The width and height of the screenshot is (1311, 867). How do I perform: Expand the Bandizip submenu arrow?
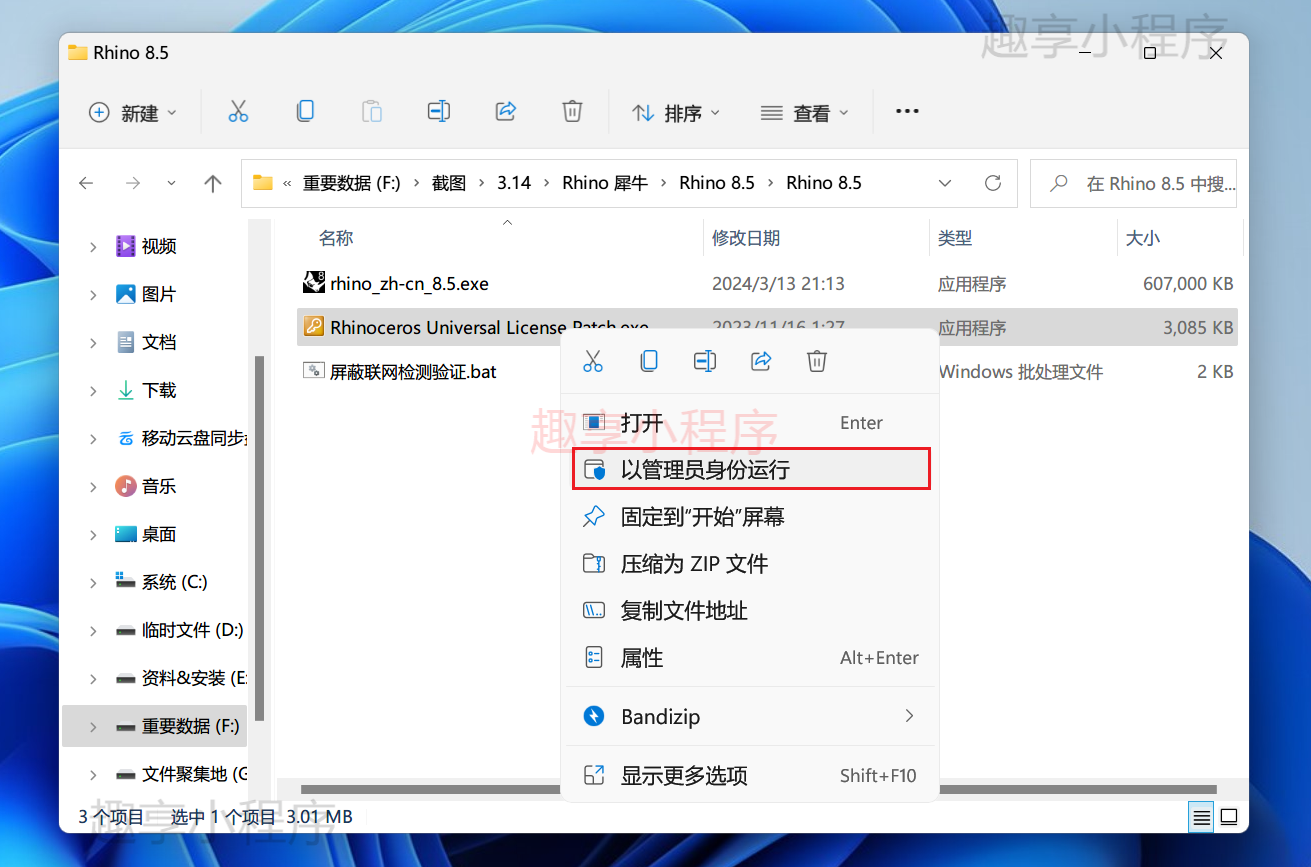[909, 716]
